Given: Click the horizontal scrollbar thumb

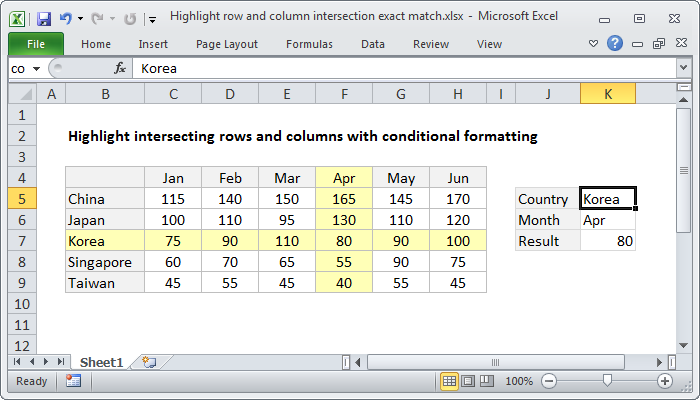Looking at the screenshot, I should coord(496,362).
